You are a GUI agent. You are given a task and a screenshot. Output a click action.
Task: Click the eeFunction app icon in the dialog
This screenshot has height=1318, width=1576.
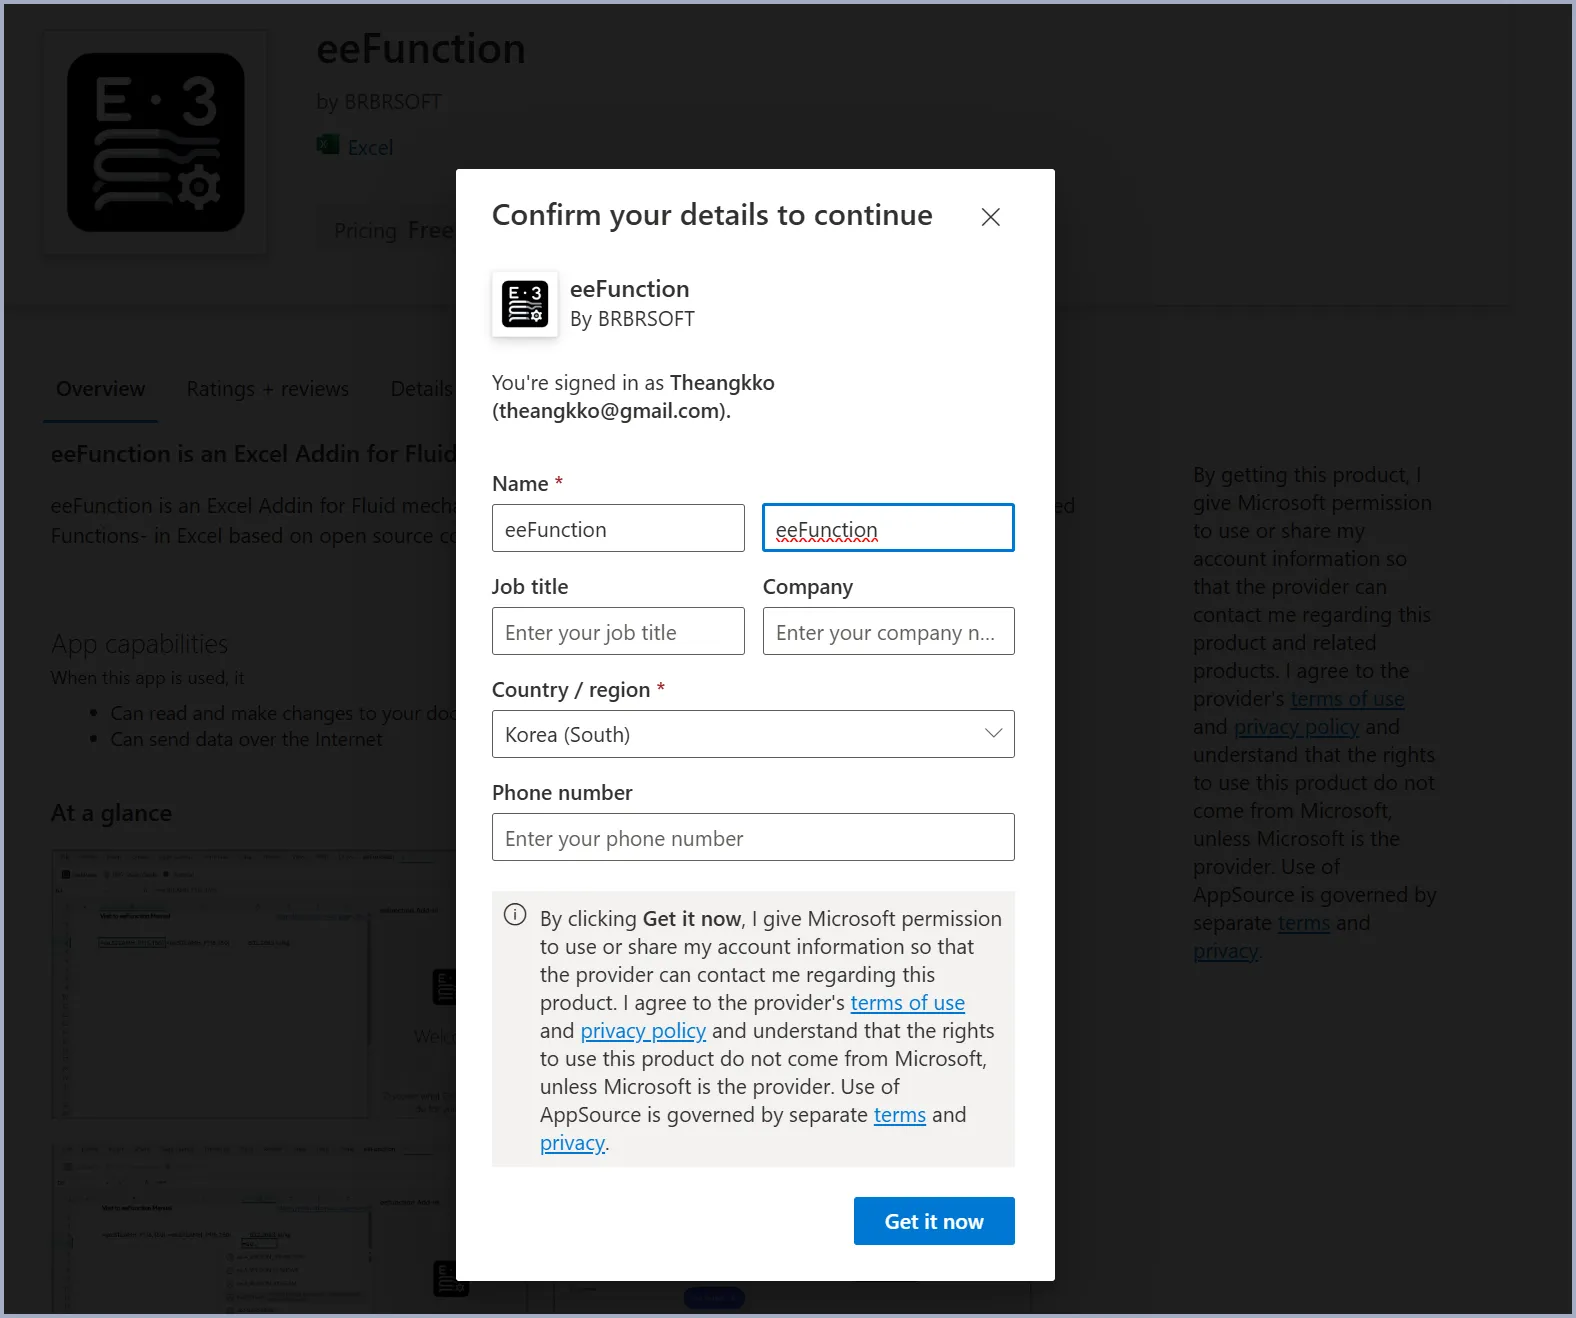click(525, 304)
